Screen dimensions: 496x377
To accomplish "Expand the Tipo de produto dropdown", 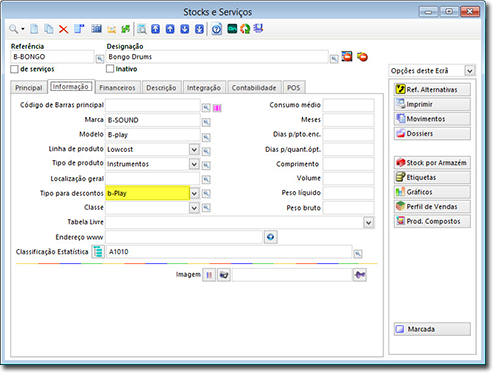I will coord(194,164).
